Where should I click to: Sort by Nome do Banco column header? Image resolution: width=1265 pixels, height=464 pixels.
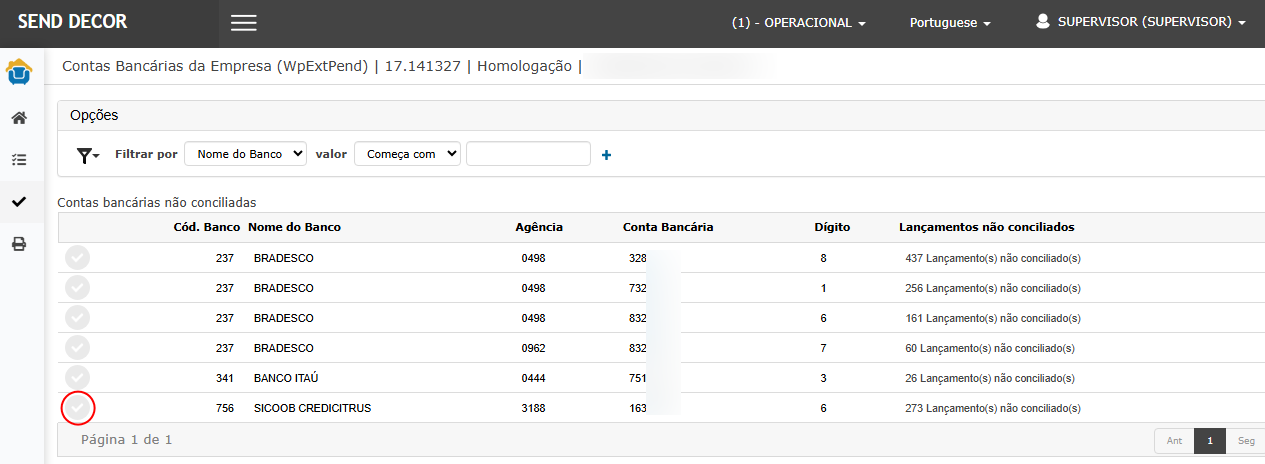click(x=295, y=227)
